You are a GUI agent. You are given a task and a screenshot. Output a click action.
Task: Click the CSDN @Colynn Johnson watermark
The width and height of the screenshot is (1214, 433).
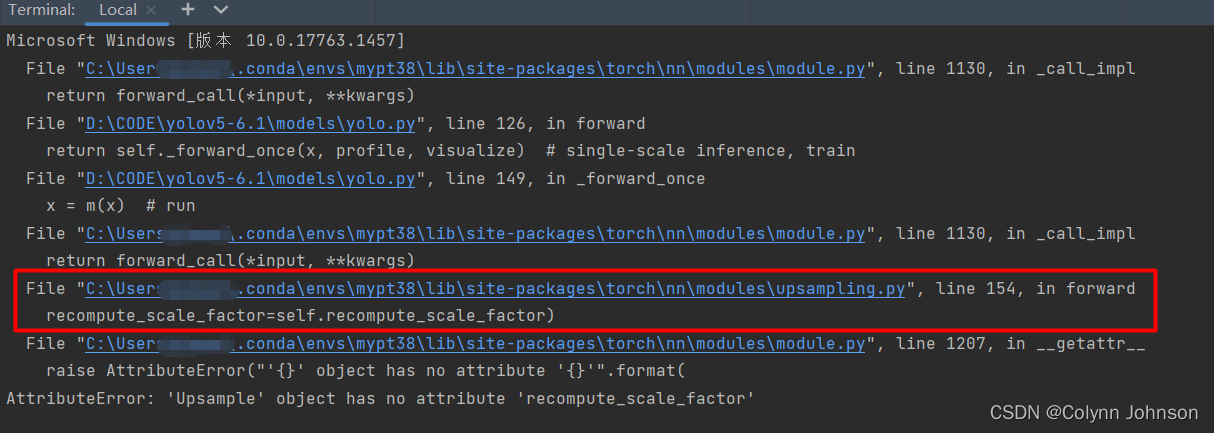pyautogui.click(x=1094, y=413)
